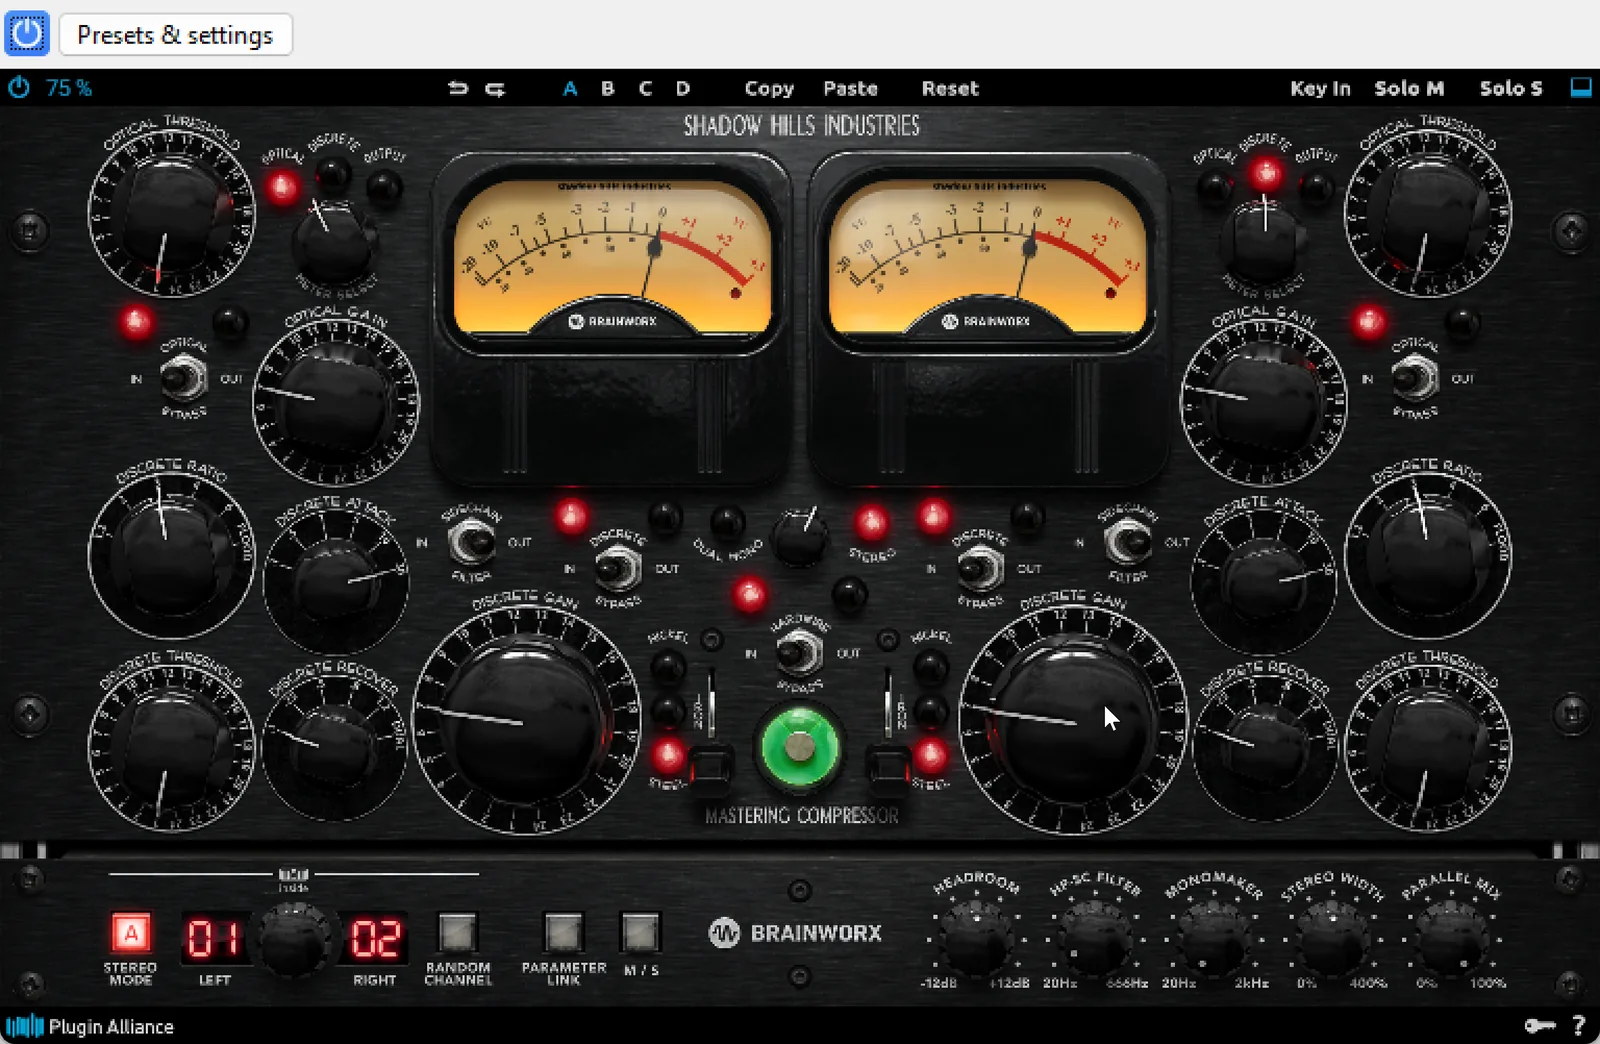Click the right channel Optical Threshold knob
The image size is (1600, 1044).
[1427, 215]
